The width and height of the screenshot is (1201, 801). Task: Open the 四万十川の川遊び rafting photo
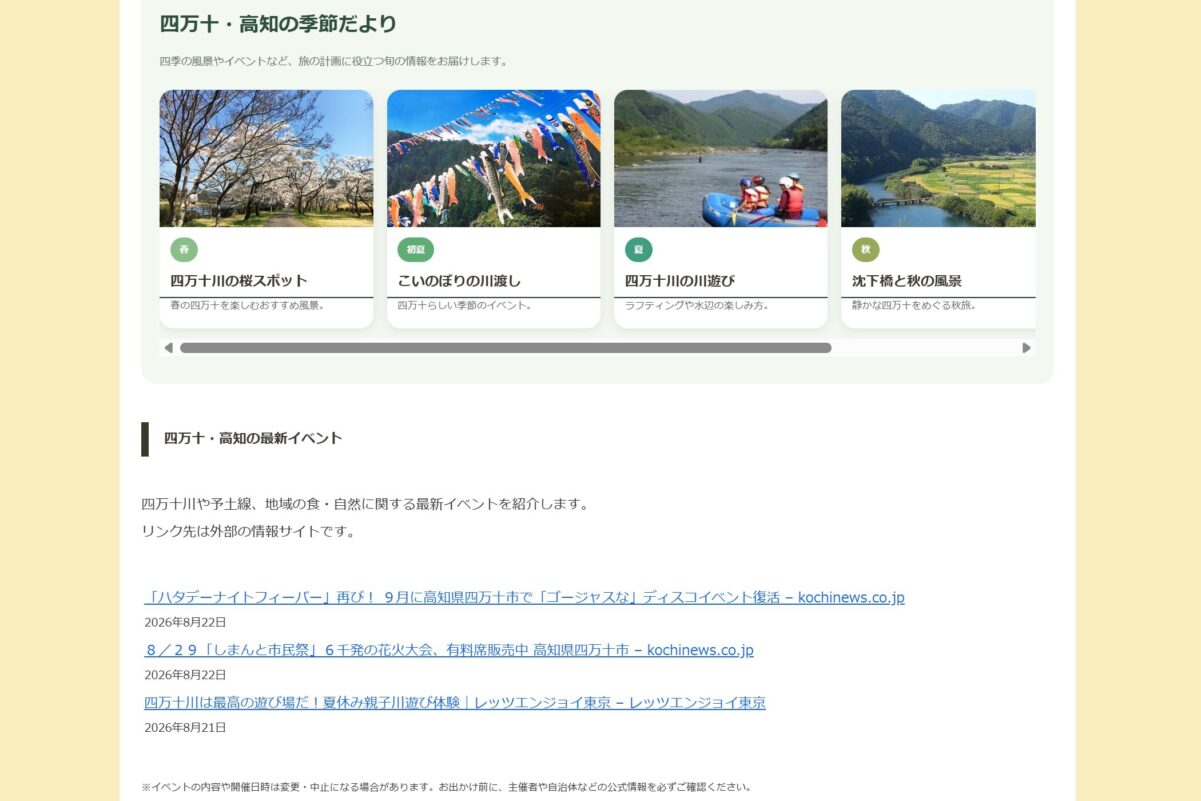(721, 158)
